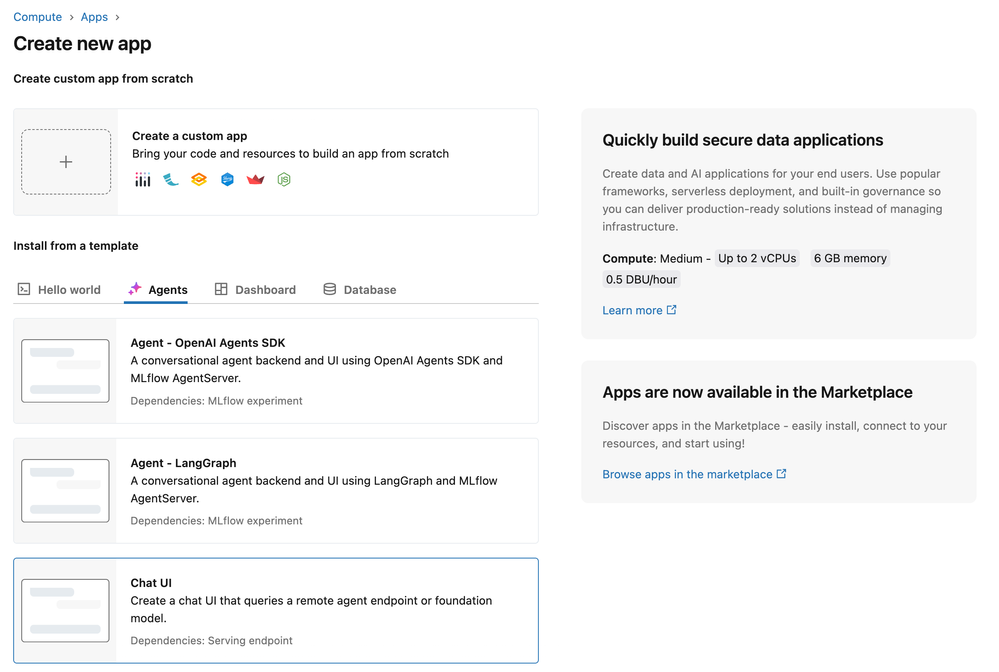Pick the Agent - LangGraph template thumbnail

pyautogui.click(x=65, y=491)
